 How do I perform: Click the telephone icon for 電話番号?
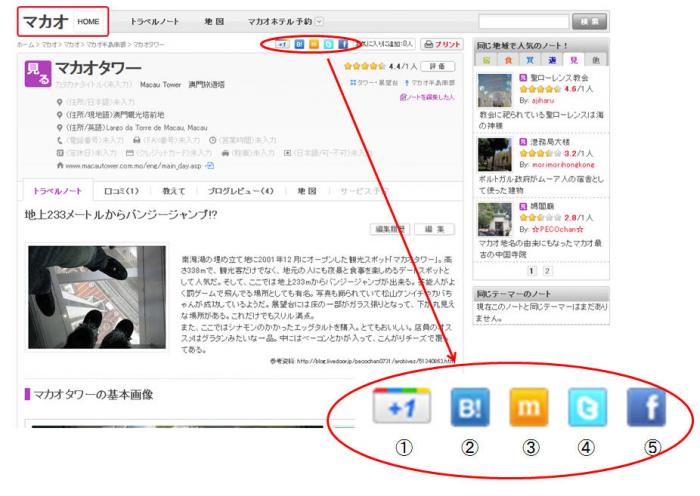coord(60,140)
